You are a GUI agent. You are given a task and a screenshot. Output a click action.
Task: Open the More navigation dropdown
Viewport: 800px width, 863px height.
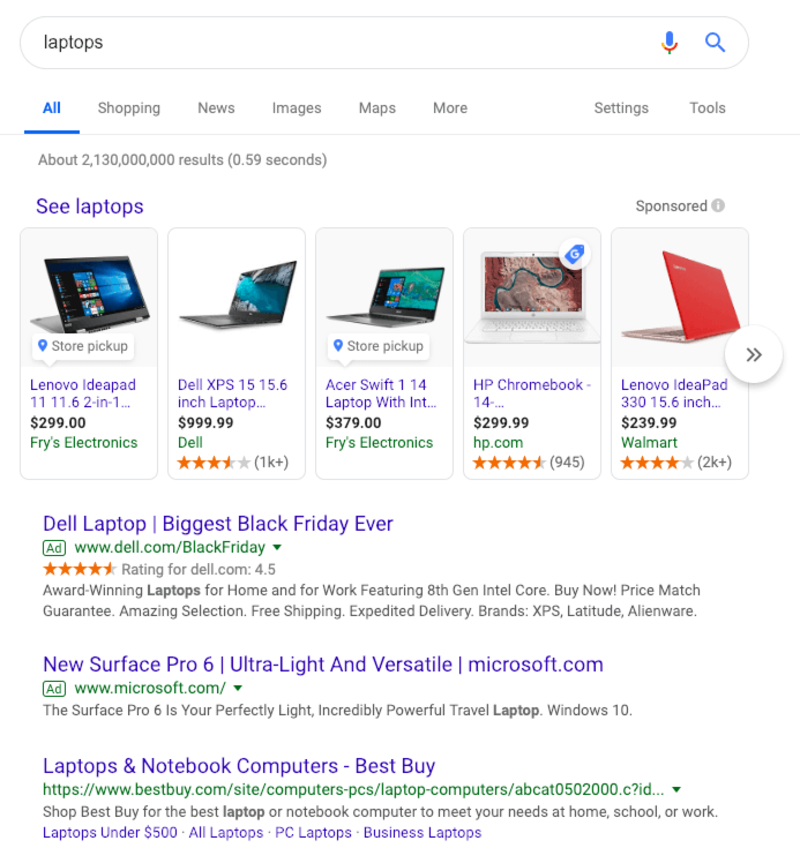449,108
